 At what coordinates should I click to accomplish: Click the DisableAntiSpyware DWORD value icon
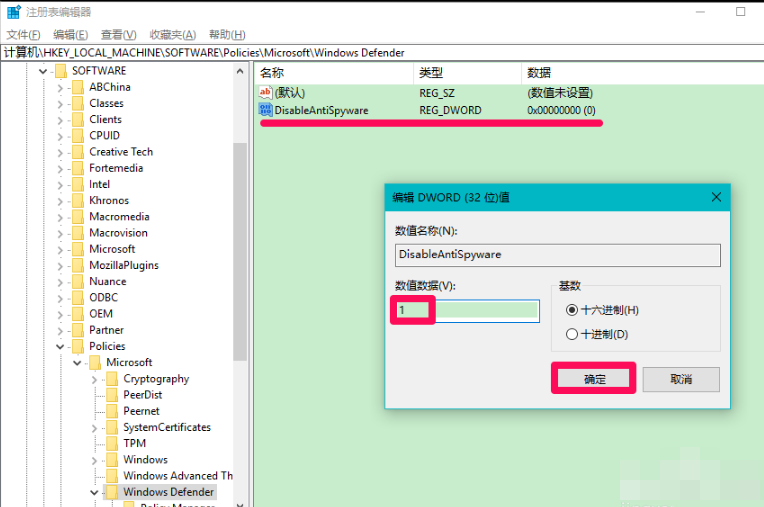[x=265, y=110]
